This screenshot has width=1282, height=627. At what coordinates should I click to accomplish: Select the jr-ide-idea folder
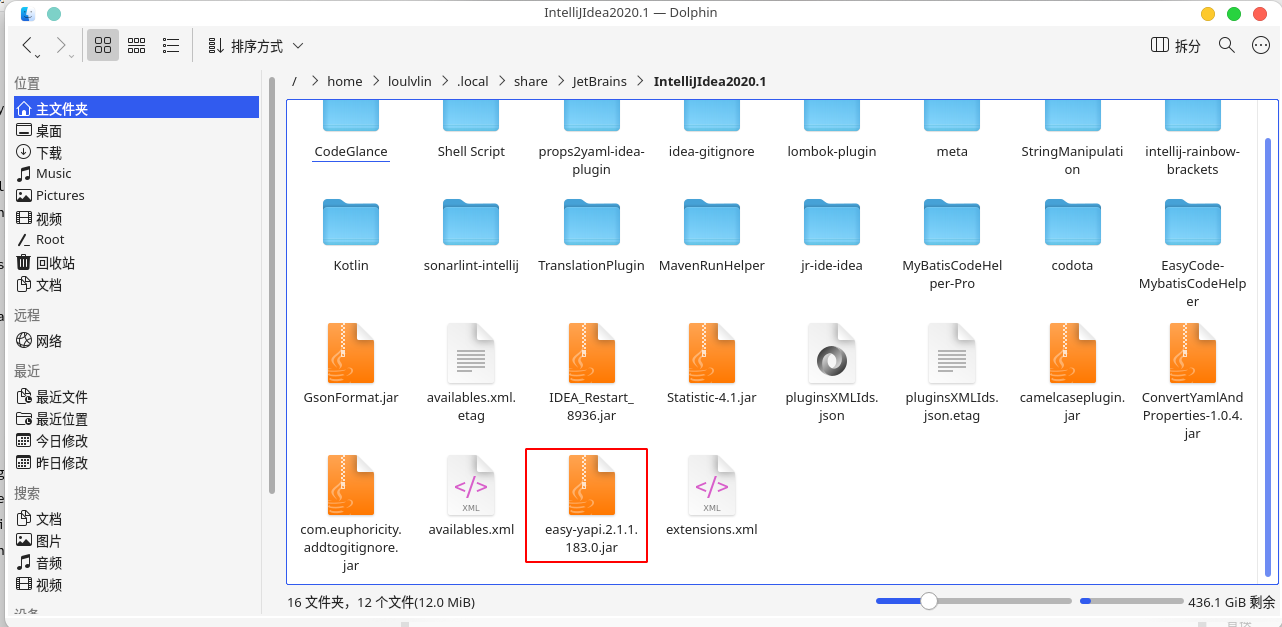click(x=832, y=237)
